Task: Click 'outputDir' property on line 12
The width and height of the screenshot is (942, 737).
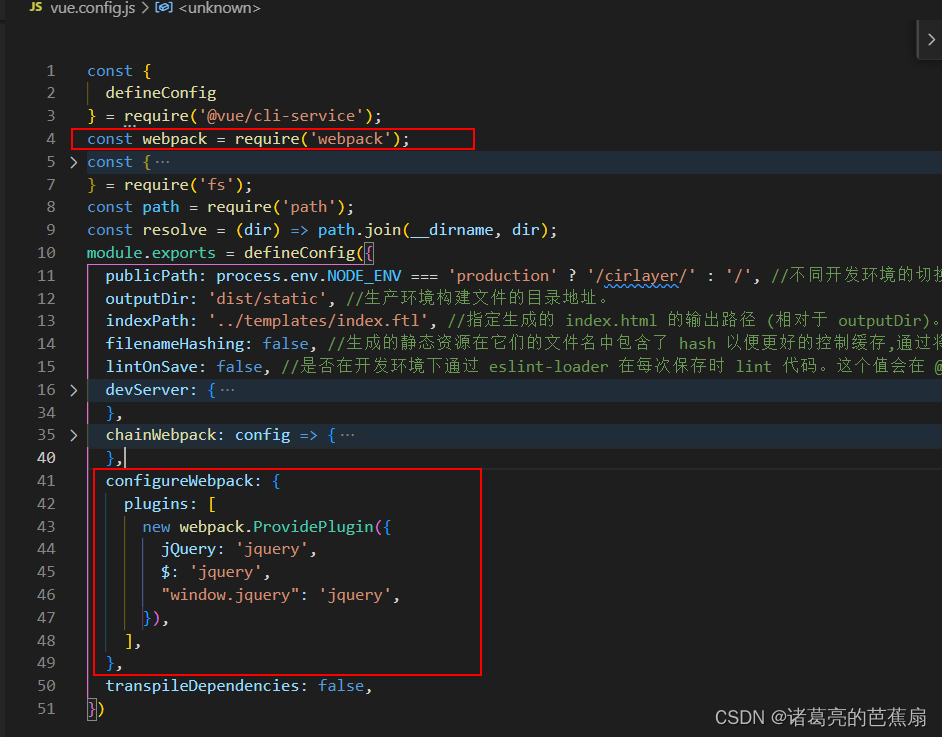Action: (x=147, y=299)
